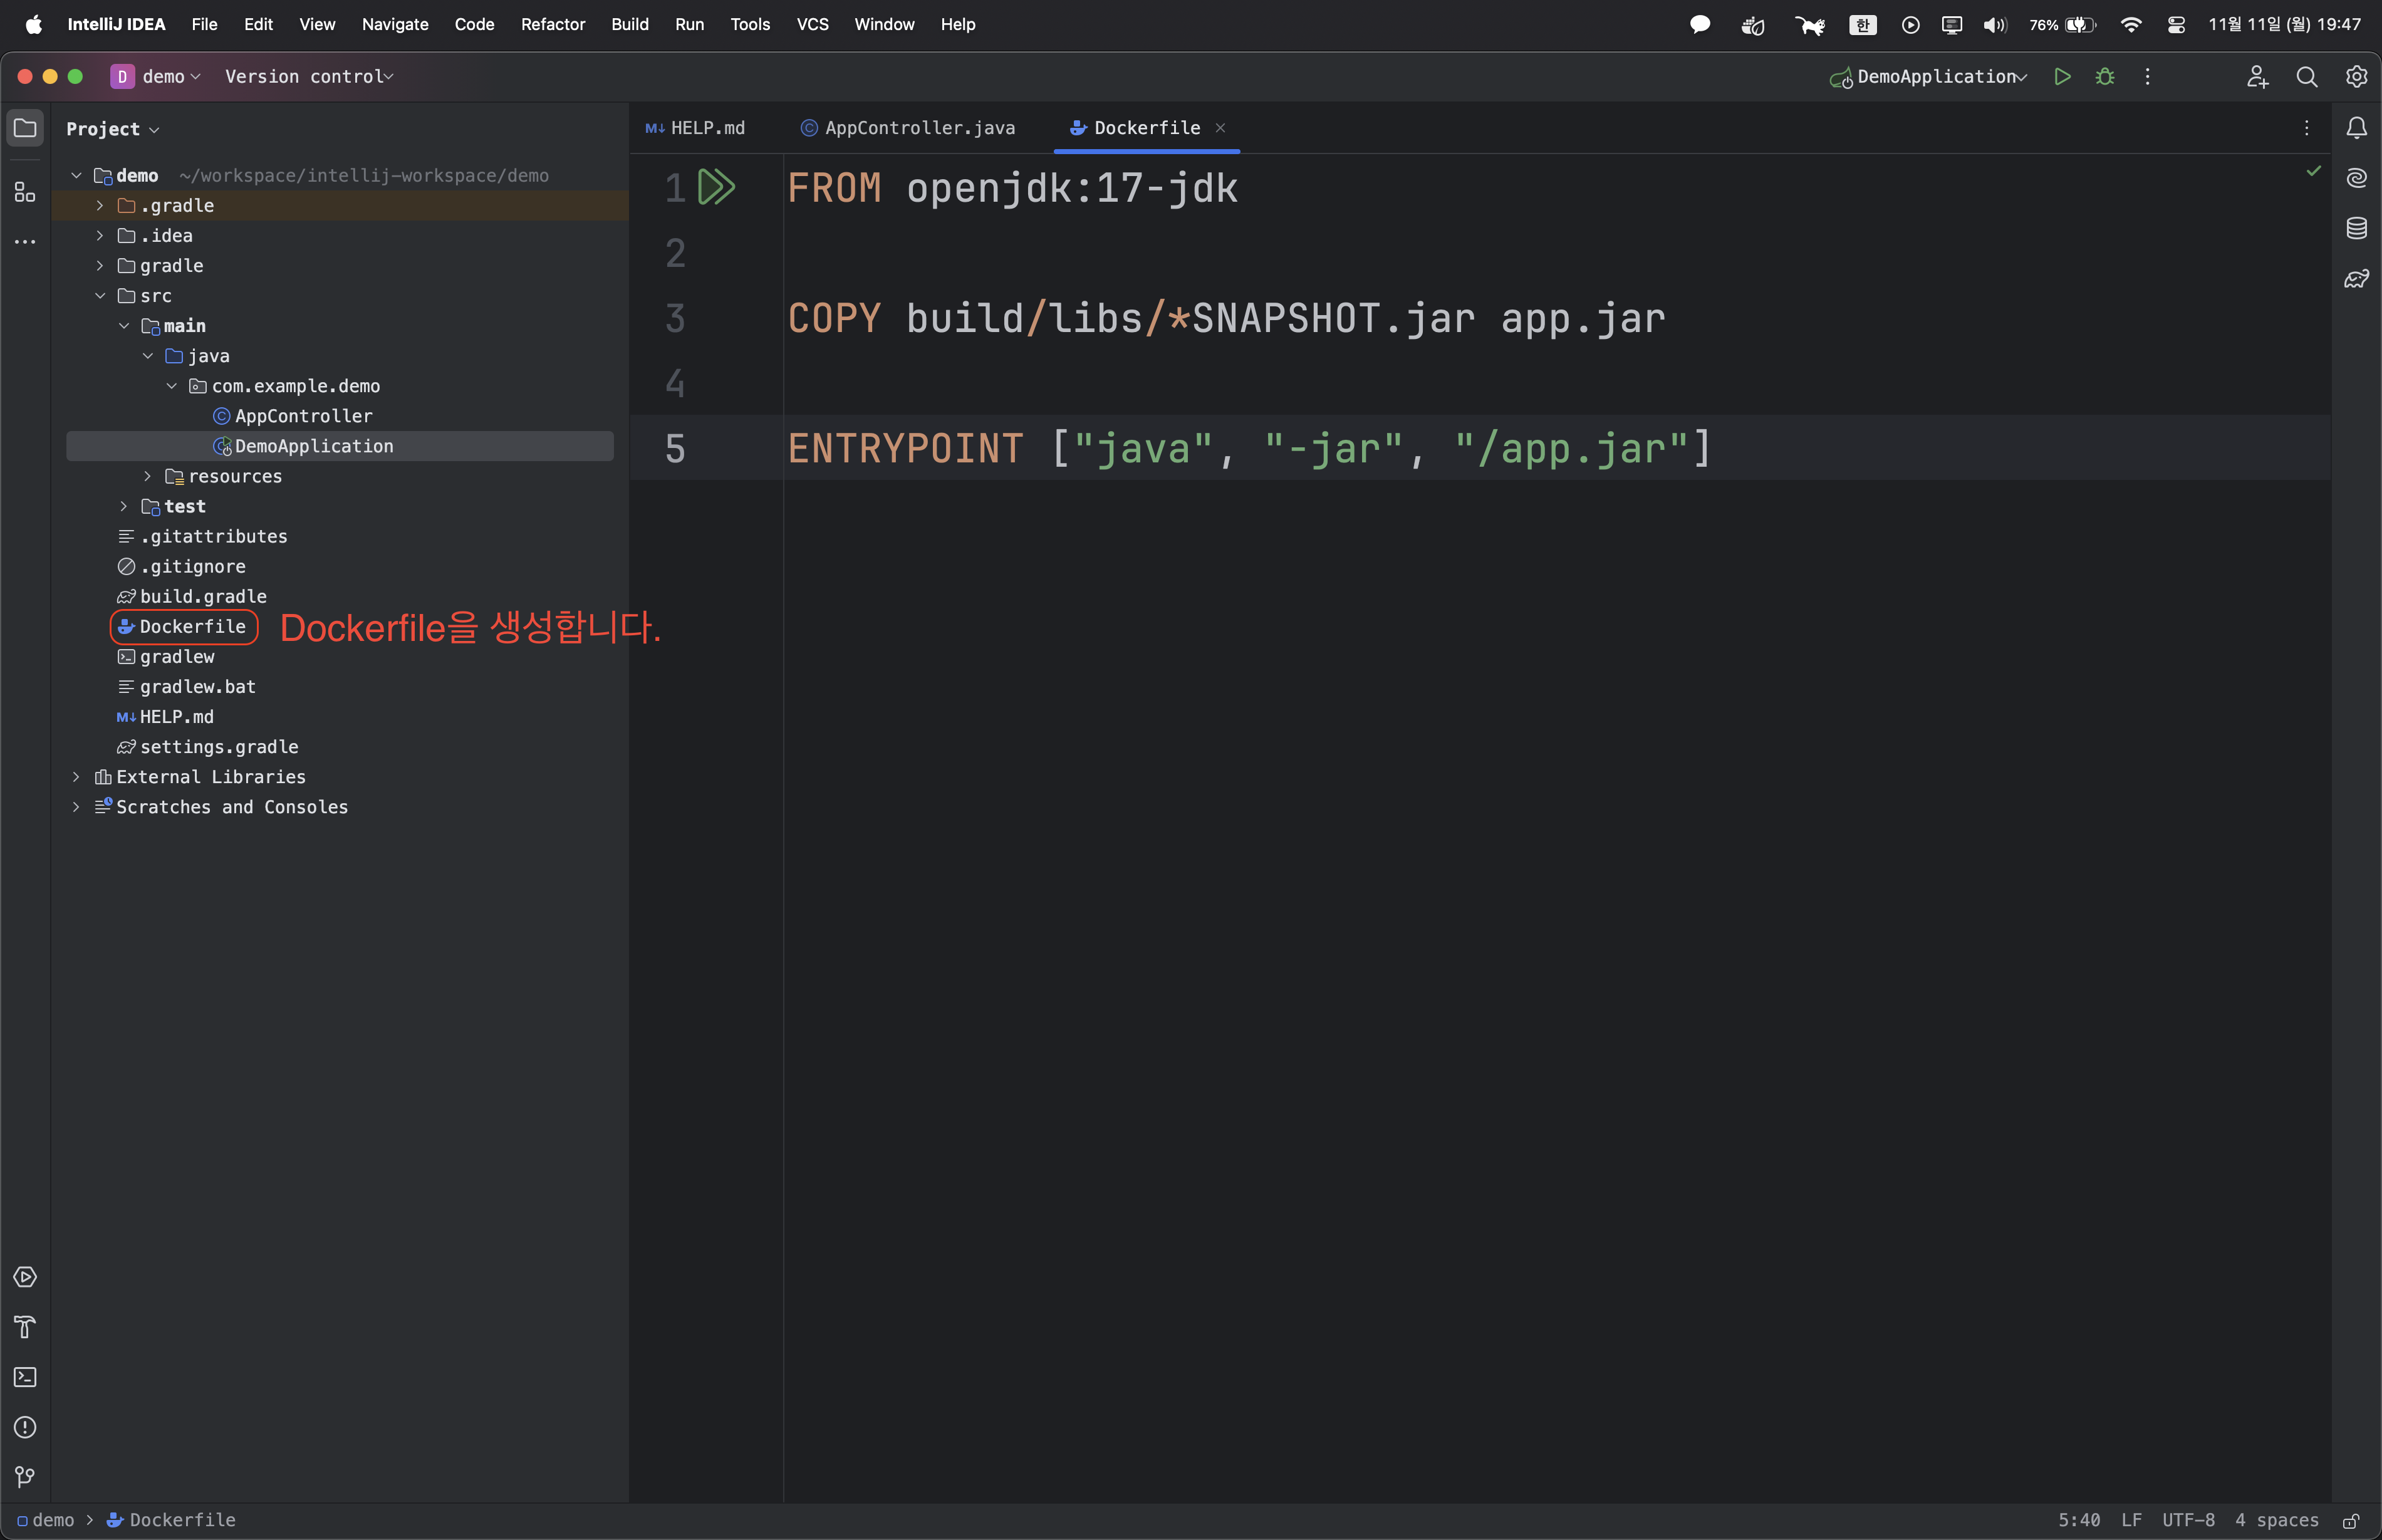Click the UTF-8 encoding in status bar
This screenshot has height=1540, width=2382.
(x=2188, y=1520)
